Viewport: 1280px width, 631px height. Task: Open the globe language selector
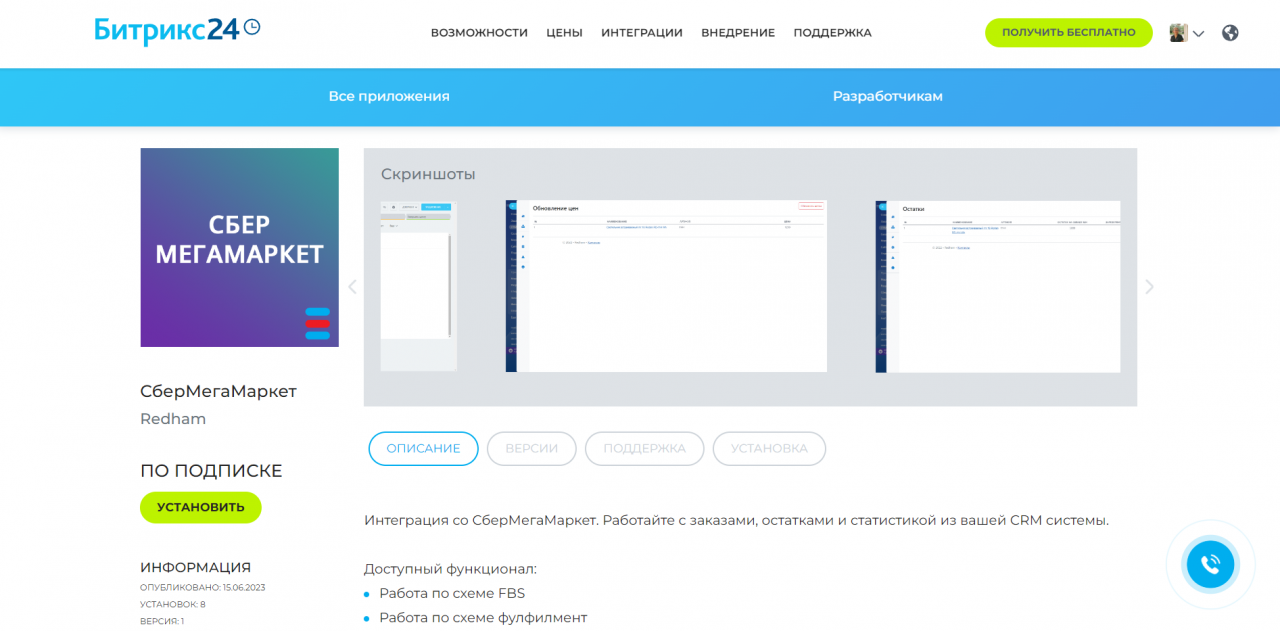tap(1230, 33)
